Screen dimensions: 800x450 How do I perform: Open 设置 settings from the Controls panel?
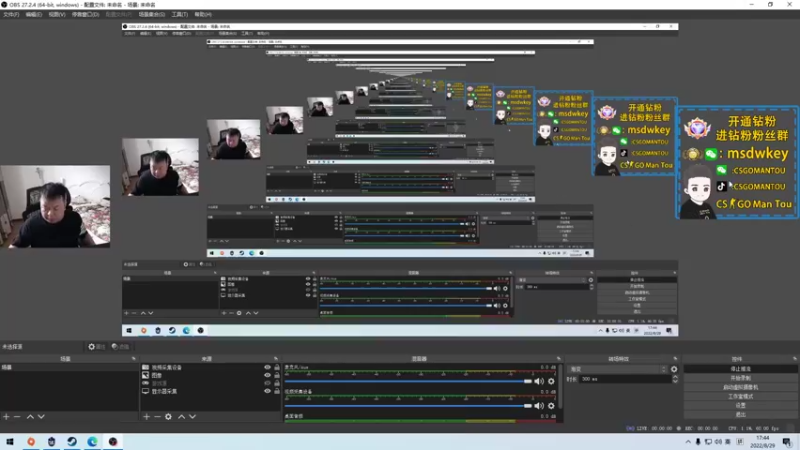coord(740,406)
